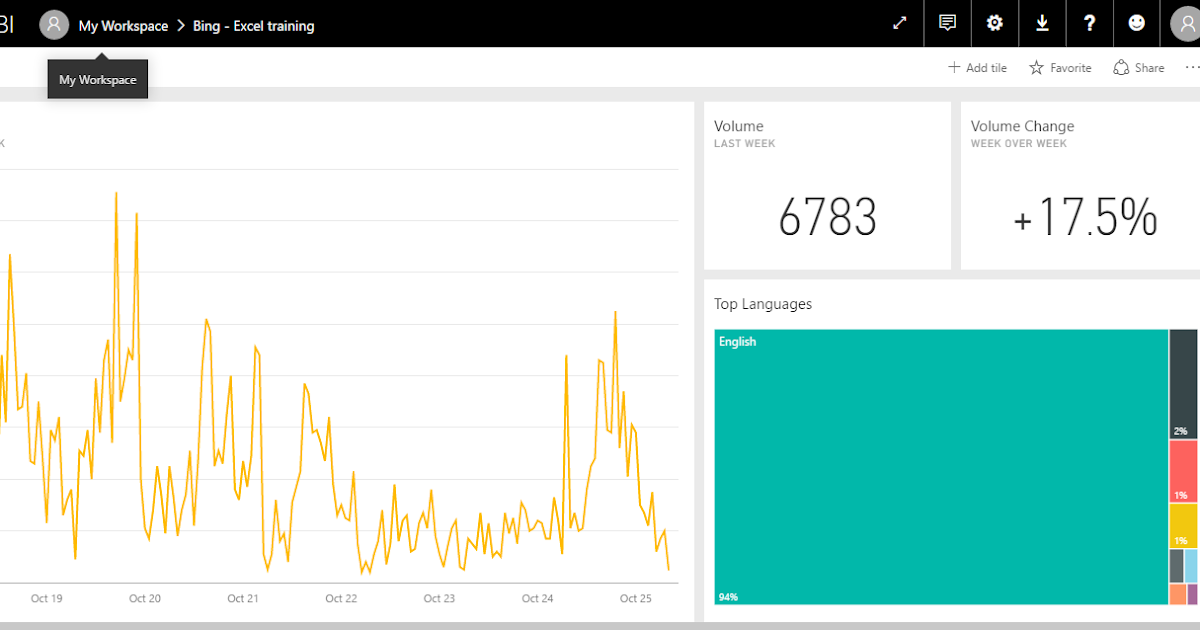Viewport: 1200px width, 630px height.
Task: Send a smile with the feedback smiley icon
Action: [1137, 23]
